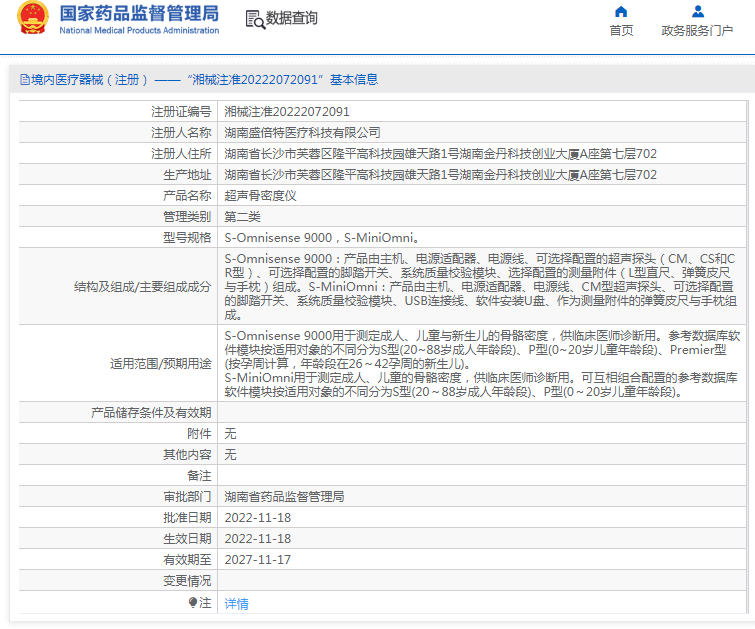
Task: Click the lightbulb icon beside 注
Action: point(193,602)
